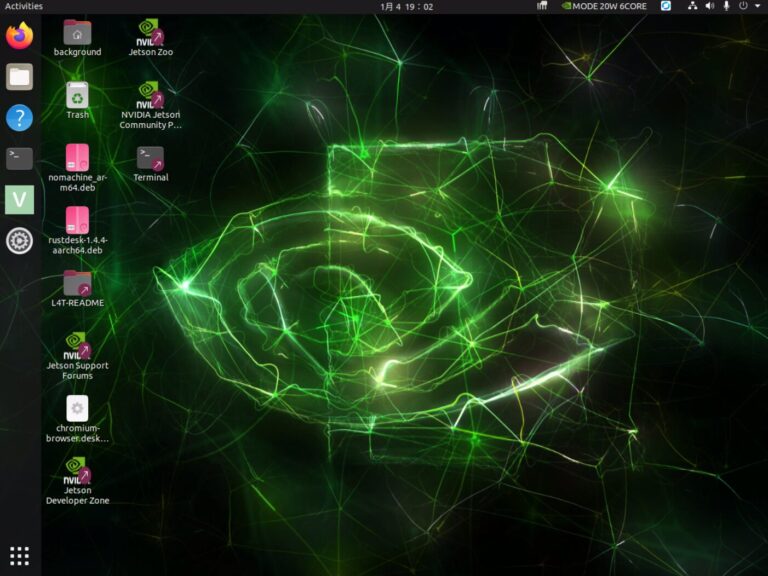Viewport: 768px width, 576px height.
Task: Select the Jetson Support Forums shortcut
Action: point(77,347)
